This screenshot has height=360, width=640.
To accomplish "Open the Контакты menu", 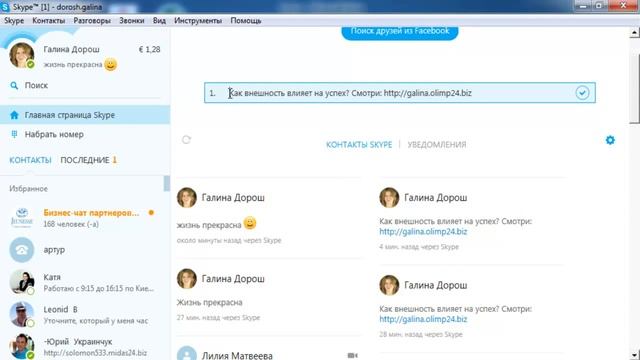I will (49, 20).
